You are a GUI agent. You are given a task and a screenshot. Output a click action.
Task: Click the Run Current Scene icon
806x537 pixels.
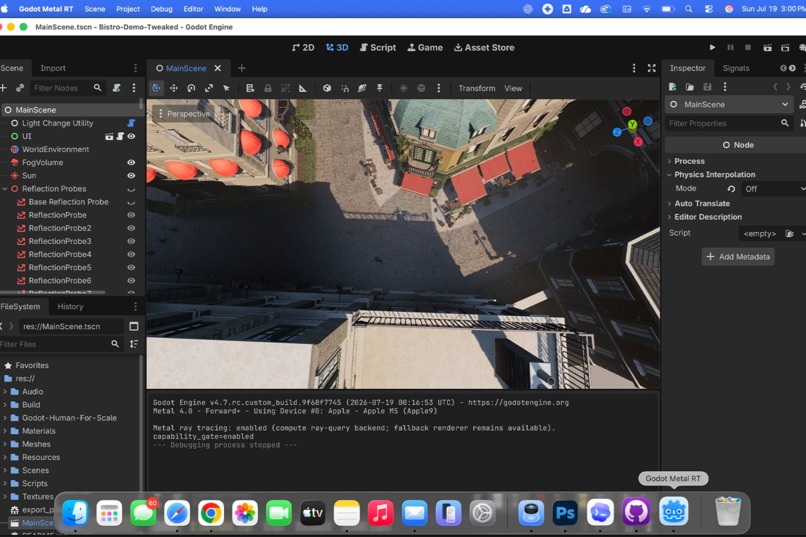click(767, 47)
